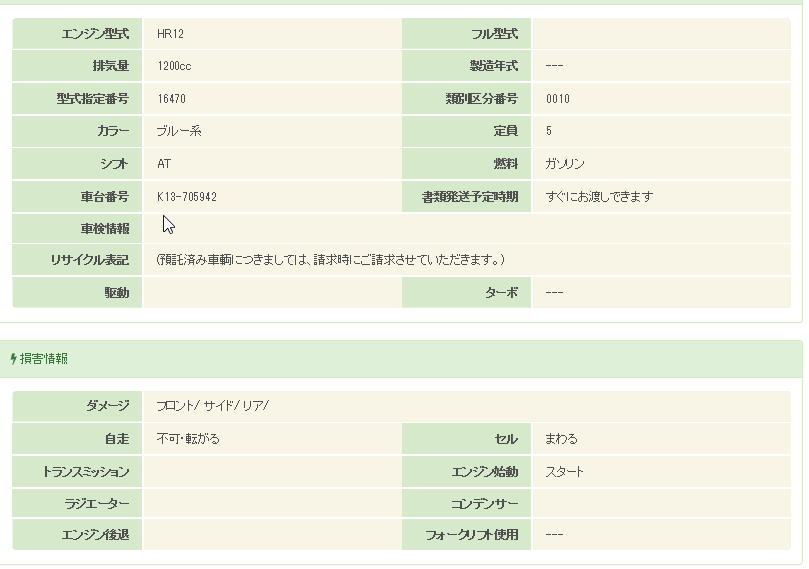Click the fuel value ガソリン

pos(565,164)
